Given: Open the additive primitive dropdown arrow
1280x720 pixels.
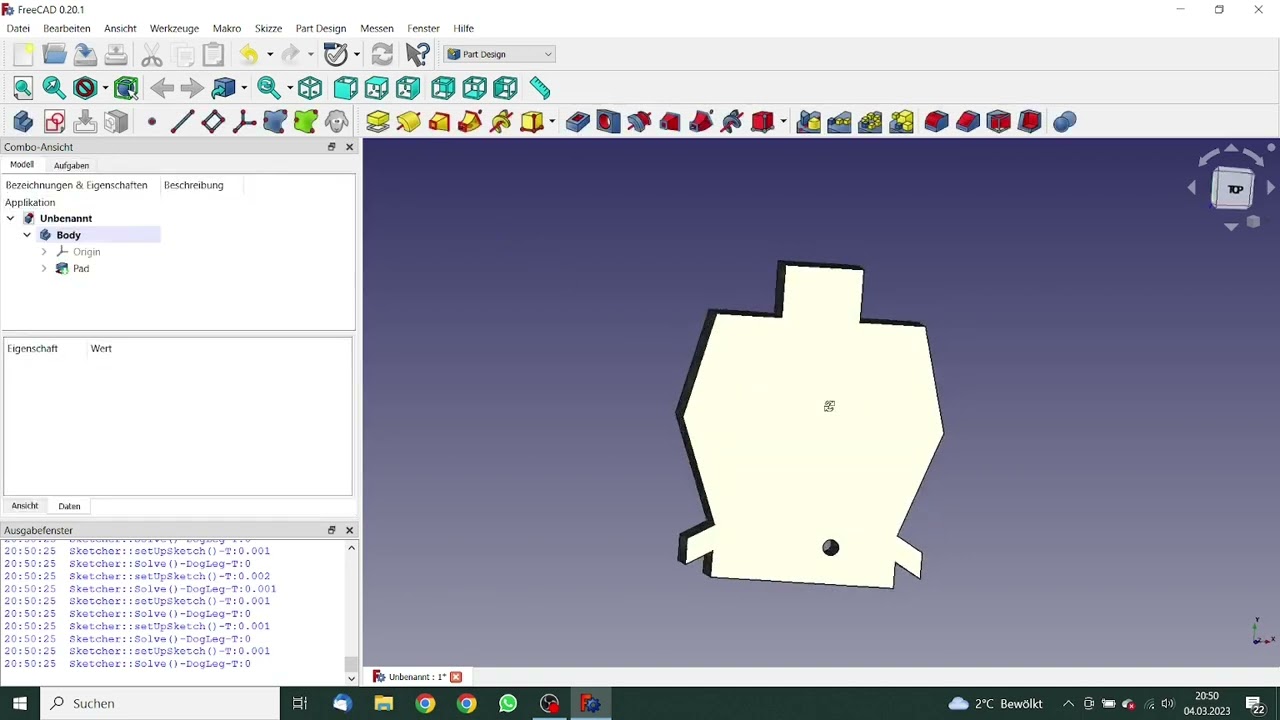Looking at the screenshot, I should (x=552, y=122).
